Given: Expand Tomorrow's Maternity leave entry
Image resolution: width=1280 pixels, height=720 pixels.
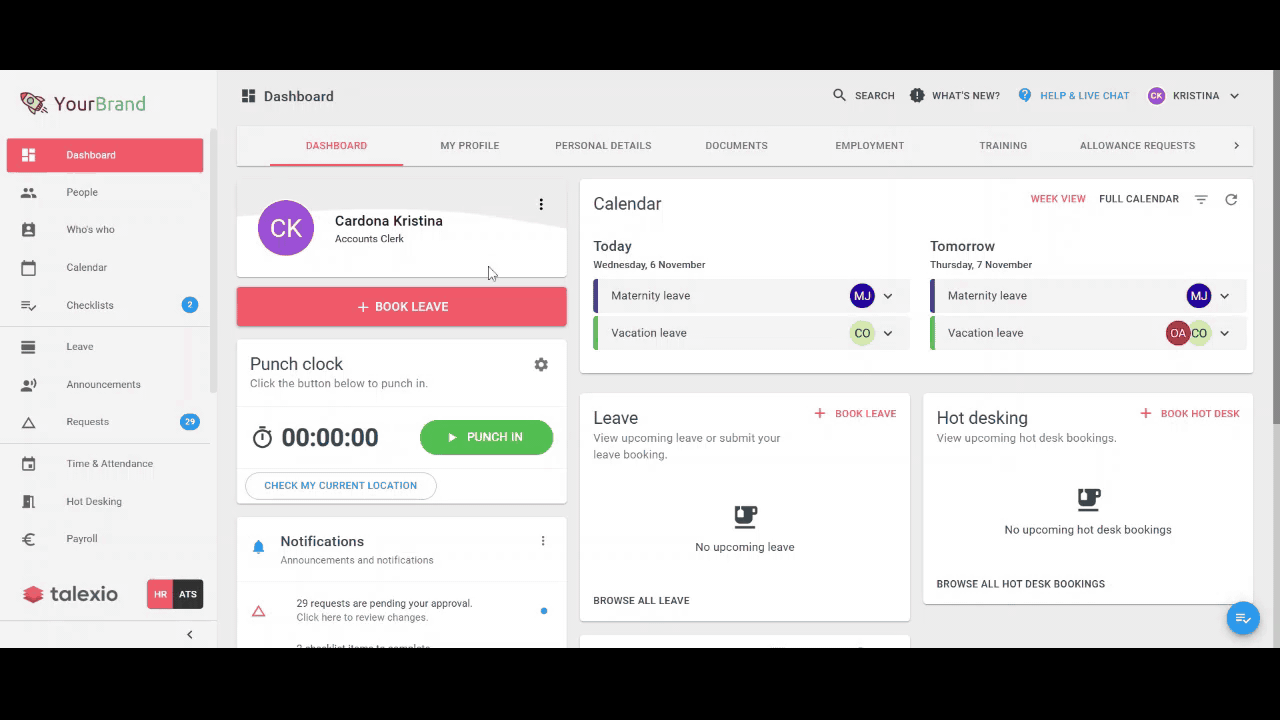Looking at the screenshot, I should pos(1224,296).
